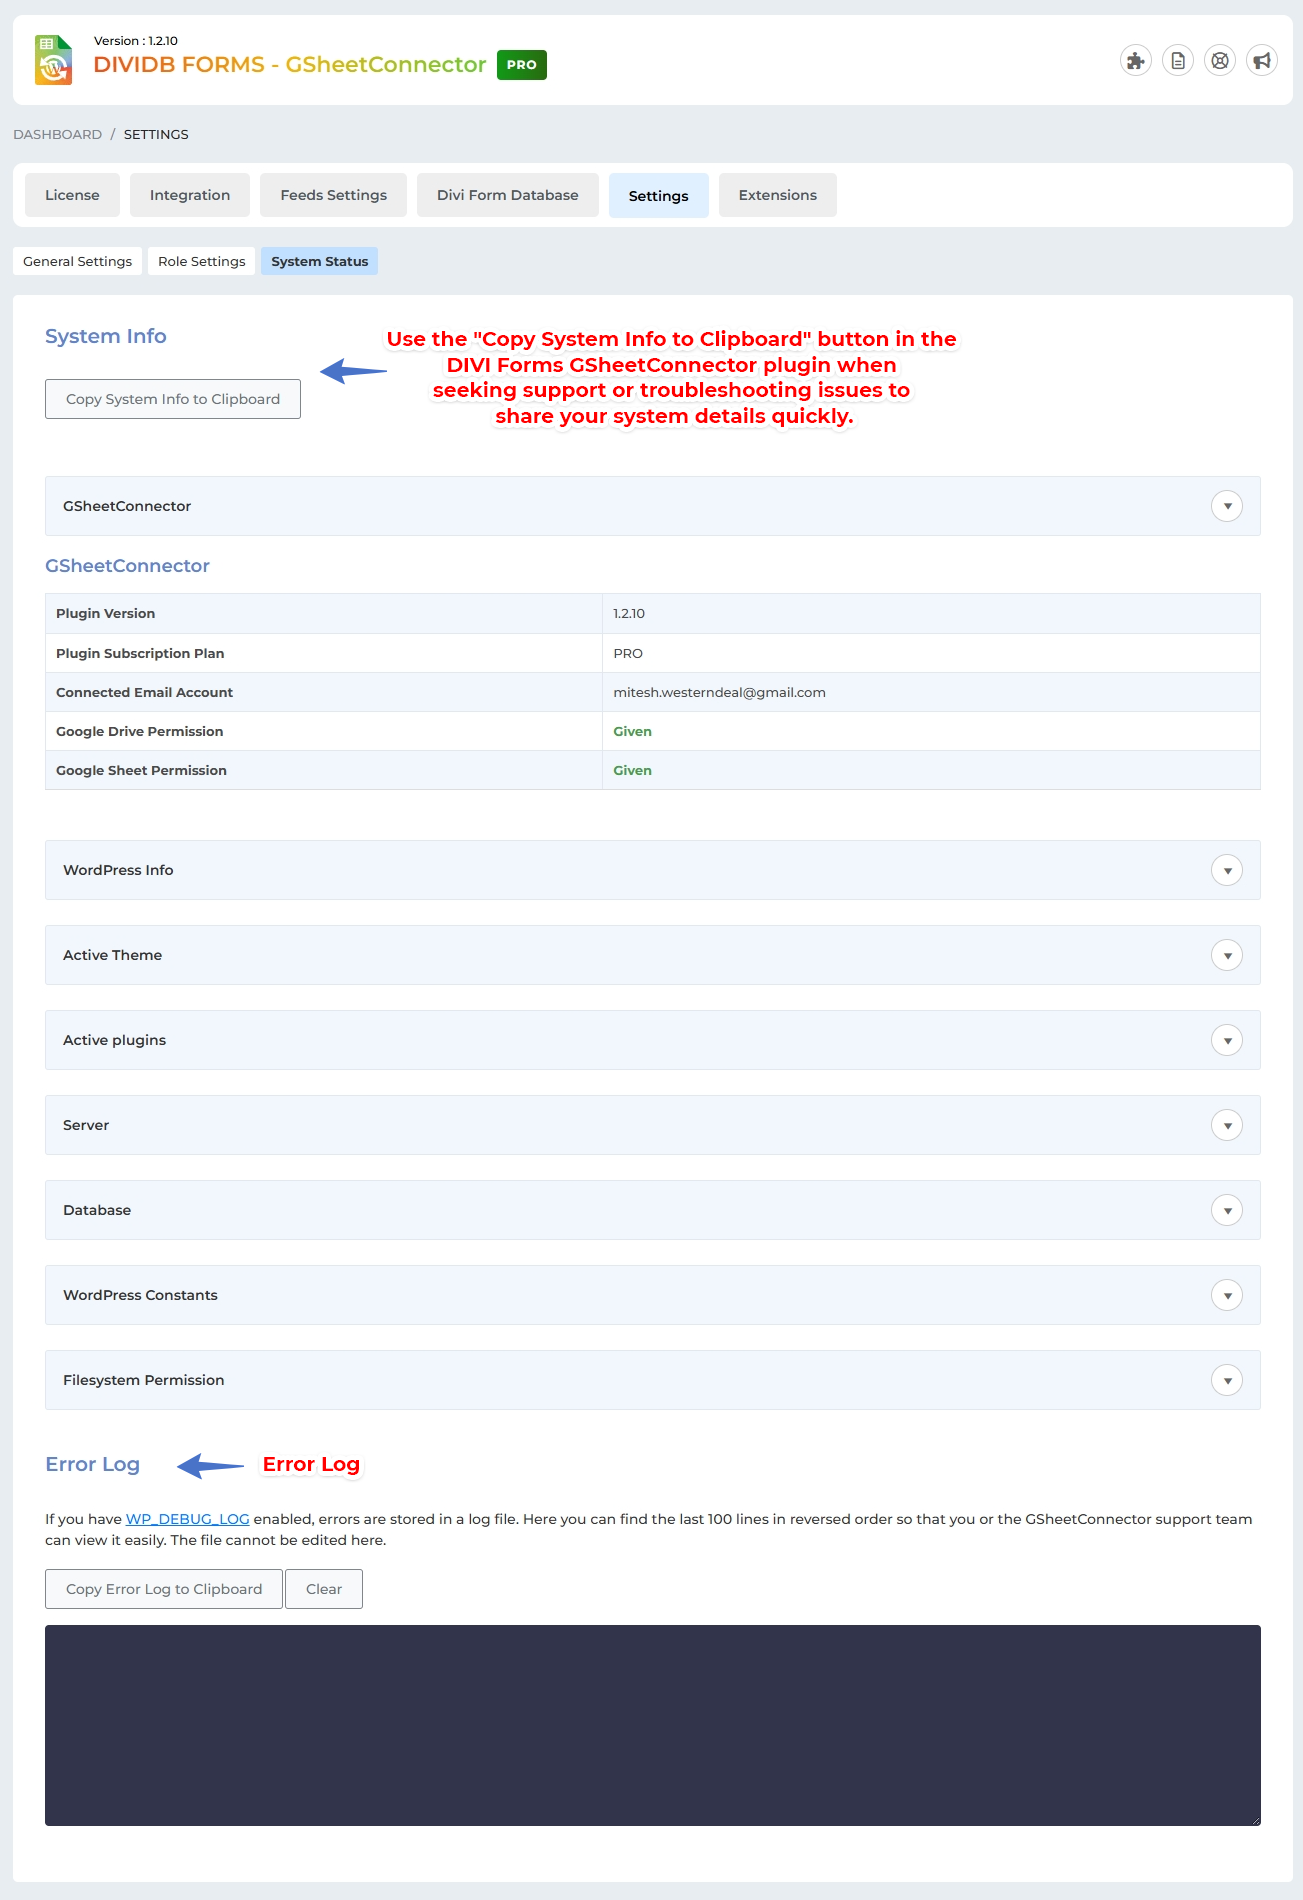Follow the WP_DEBUG_LOG link
This screenshot has width=1303, height=1900.
(x=187, y=1519)
